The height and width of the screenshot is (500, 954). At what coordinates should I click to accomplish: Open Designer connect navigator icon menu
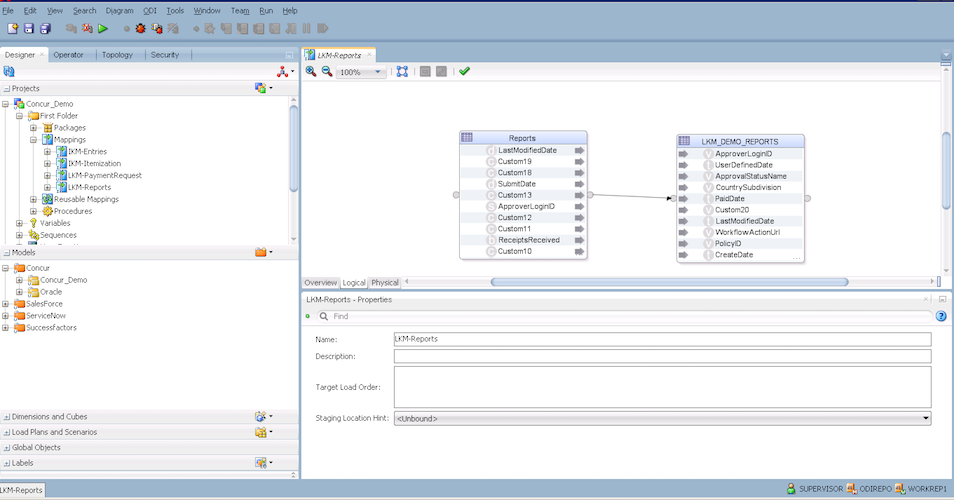(285, 72)
